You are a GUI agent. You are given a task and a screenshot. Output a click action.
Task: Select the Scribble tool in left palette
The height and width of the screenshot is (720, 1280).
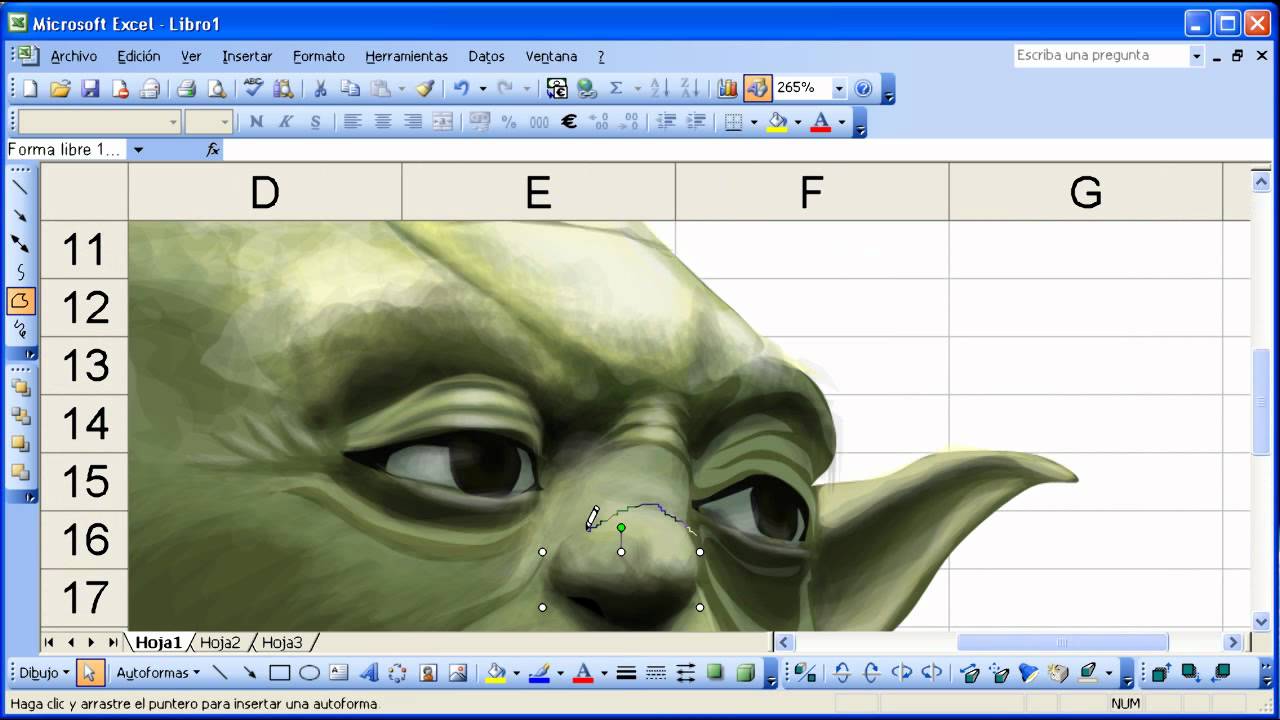click(x=20, y=329)
